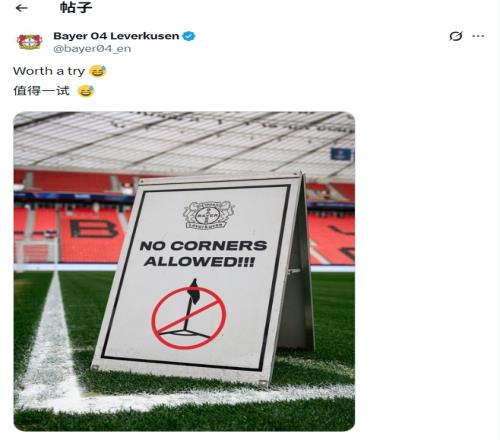Click the display name Bayer 04 Leverkusen
The width and height of the screenshot is (500, 440).
tap(116, 36)
